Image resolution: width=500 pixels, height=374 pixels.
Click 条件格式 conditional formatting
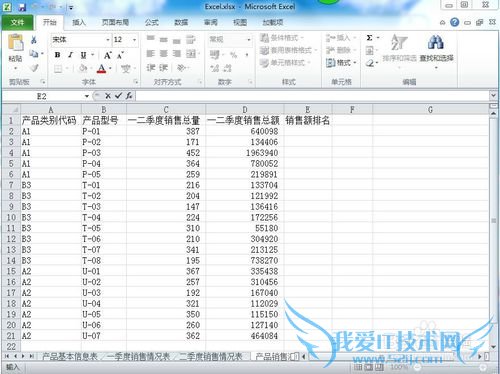pos(282,38)
